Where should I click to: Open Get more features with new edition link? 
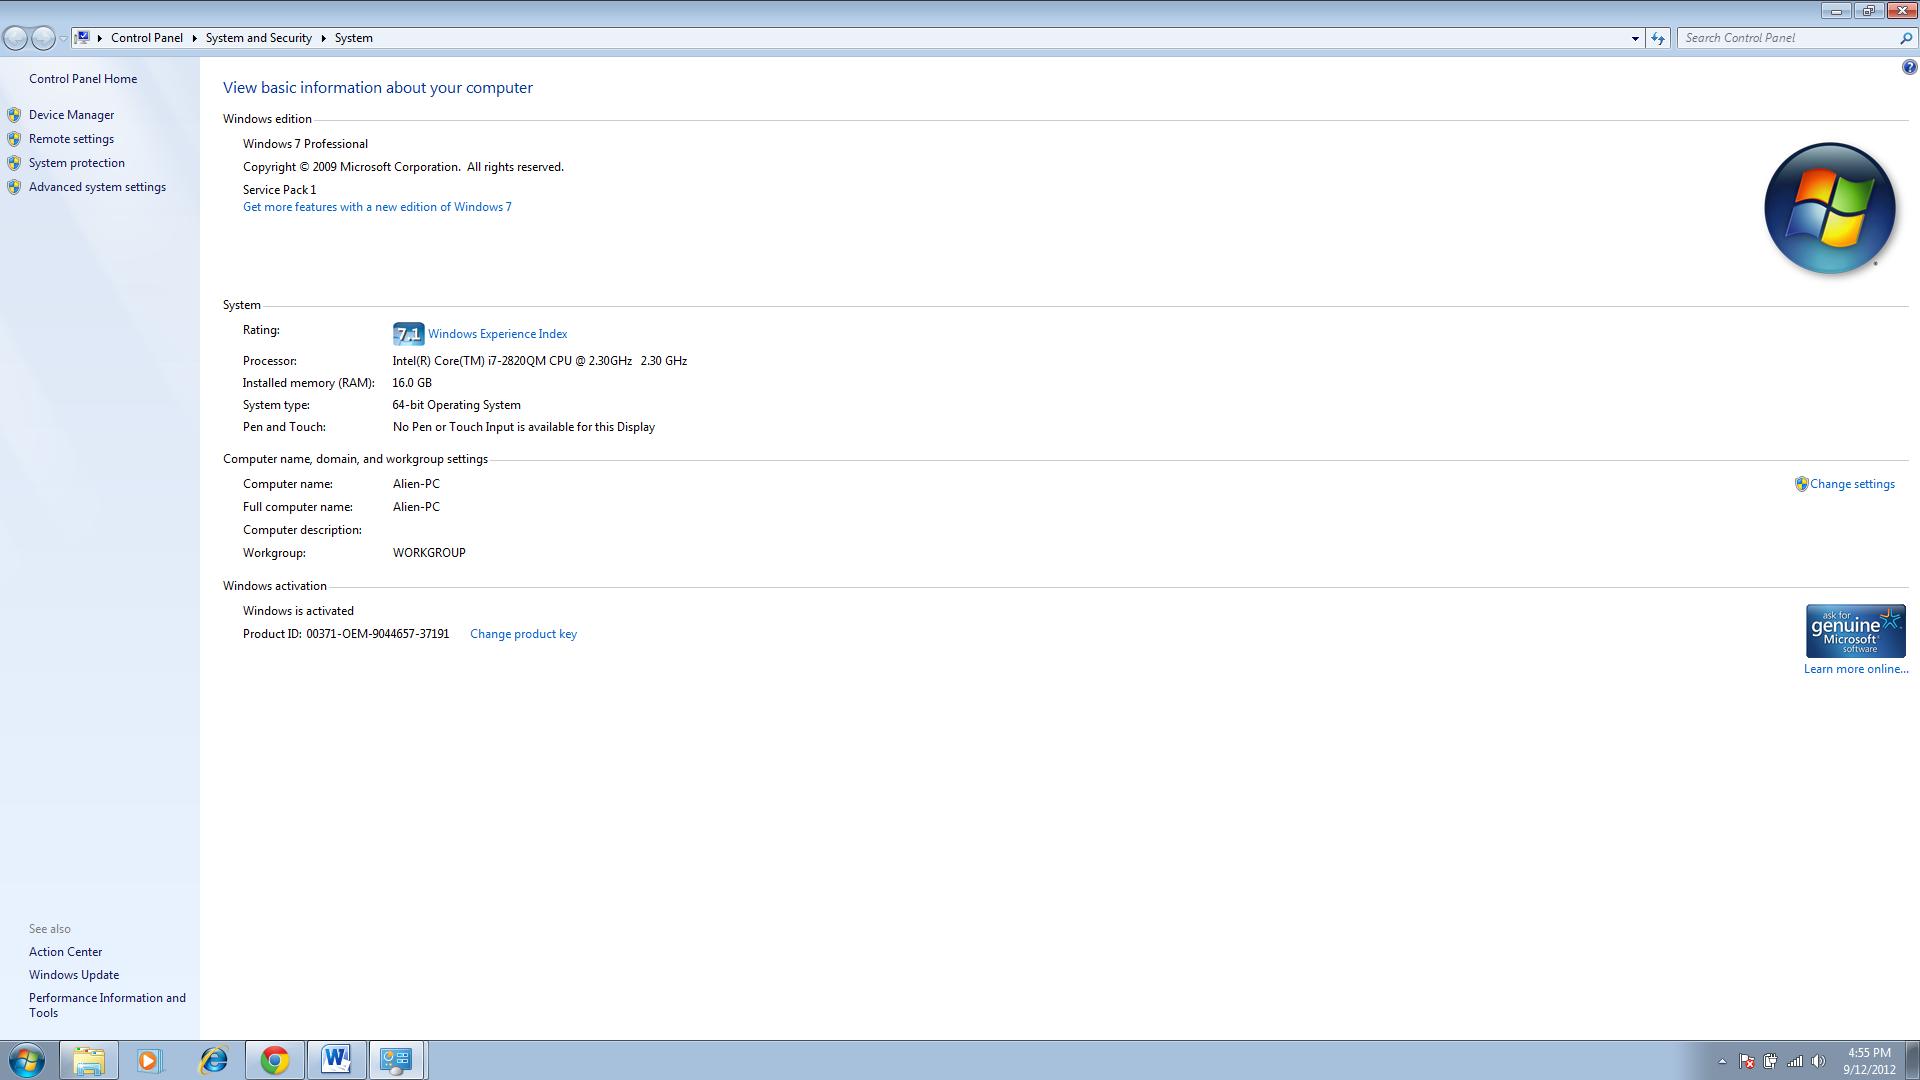tap(377, 207)
